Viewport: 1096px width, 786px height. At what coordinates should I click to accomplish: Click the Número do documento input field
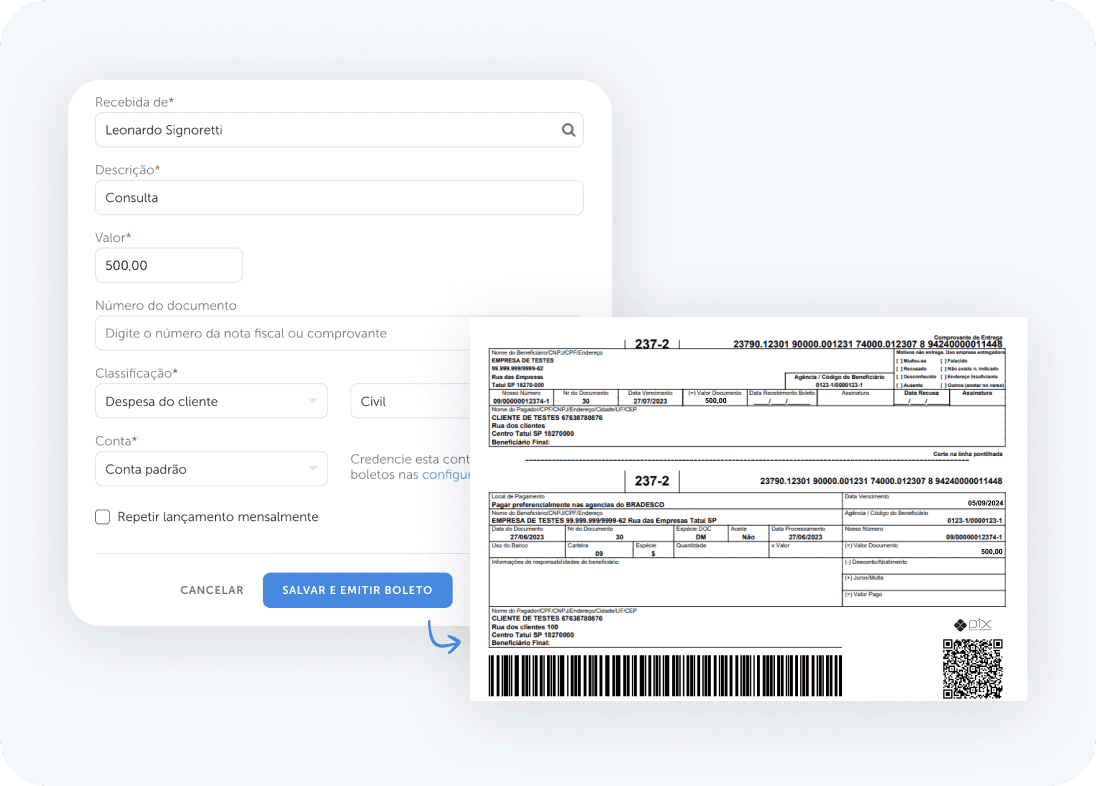[x=280, y=334]
